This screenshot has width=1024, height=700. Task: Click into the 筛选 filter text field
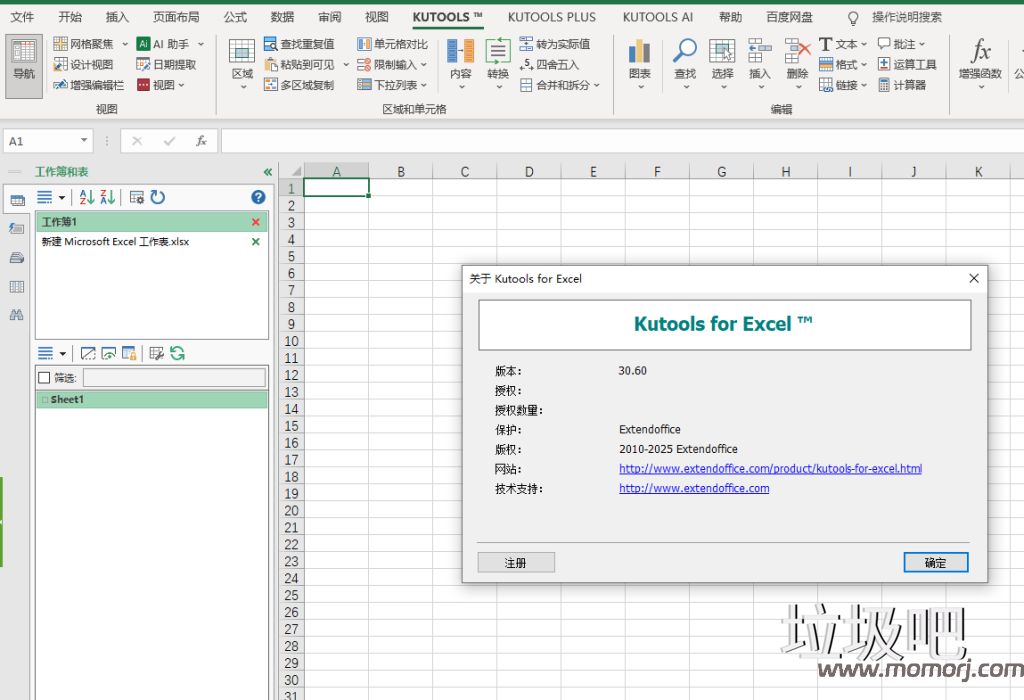tap(174, 378)
